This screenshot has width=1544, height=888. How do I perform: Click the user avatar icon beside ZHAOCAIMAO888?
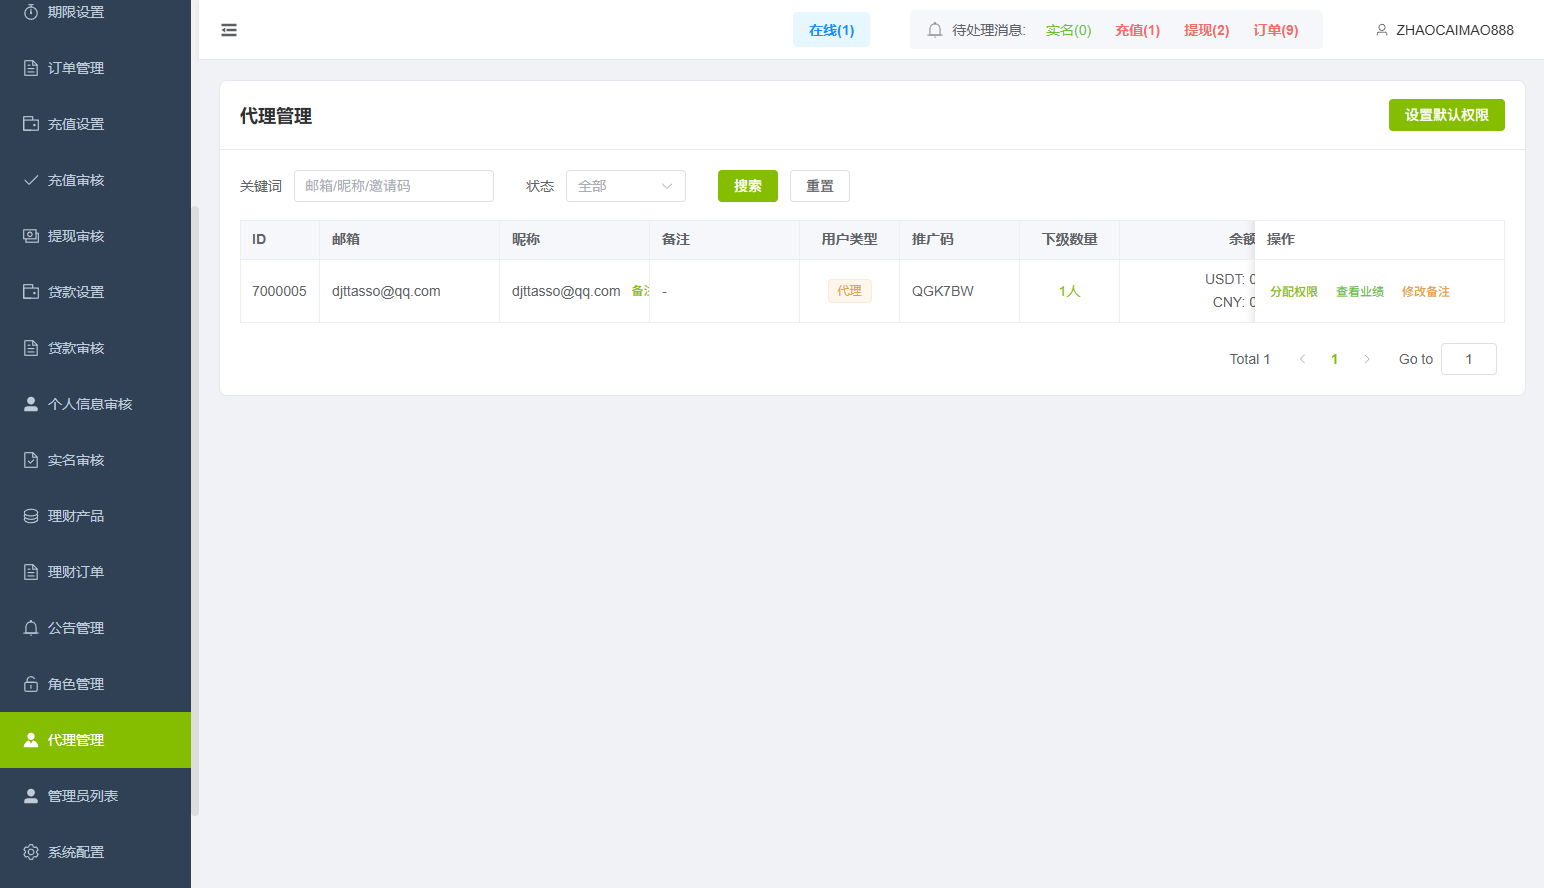[1381, 30]
